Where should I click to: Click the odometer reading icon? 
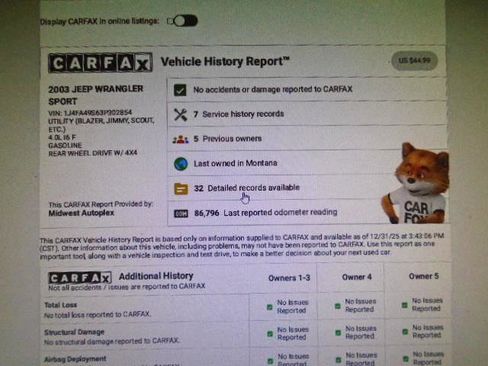coord(181,213)
